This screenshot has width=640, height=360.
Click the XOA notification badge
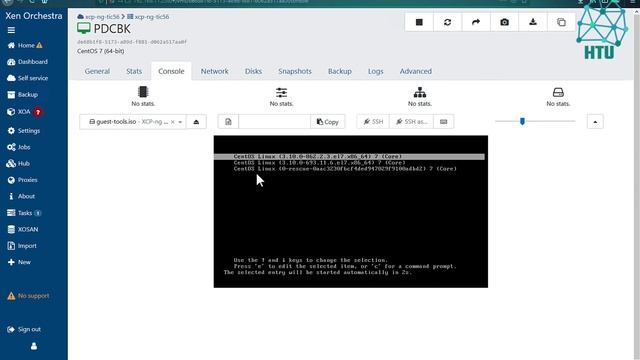coord(38,112)
